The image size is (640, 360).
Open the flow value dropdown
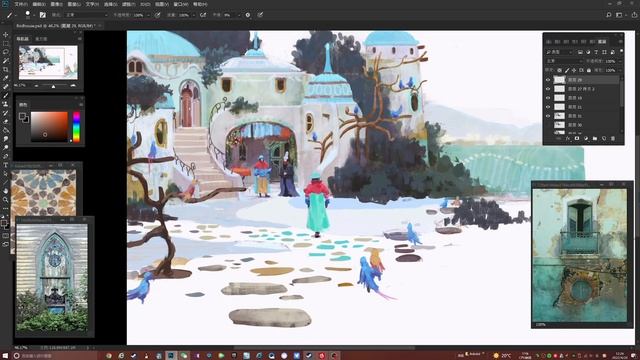coord(194,15)
